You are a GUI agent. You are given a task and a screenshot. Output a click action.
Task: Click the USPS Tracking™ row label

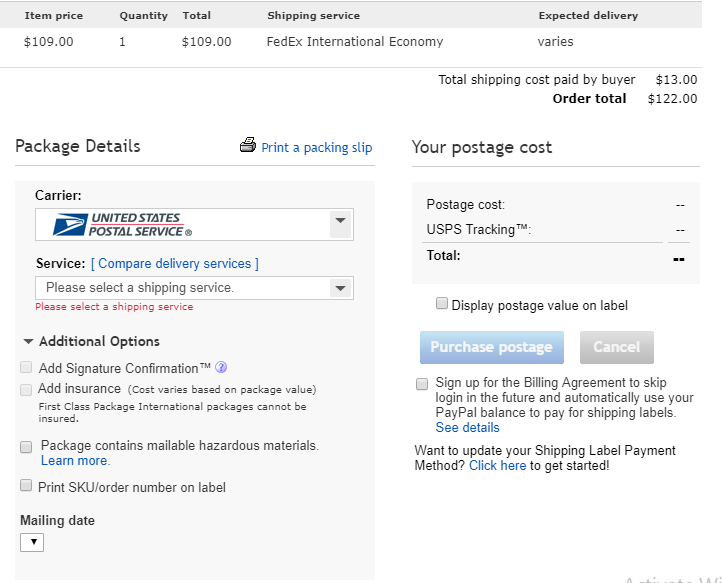coord(479,229)
